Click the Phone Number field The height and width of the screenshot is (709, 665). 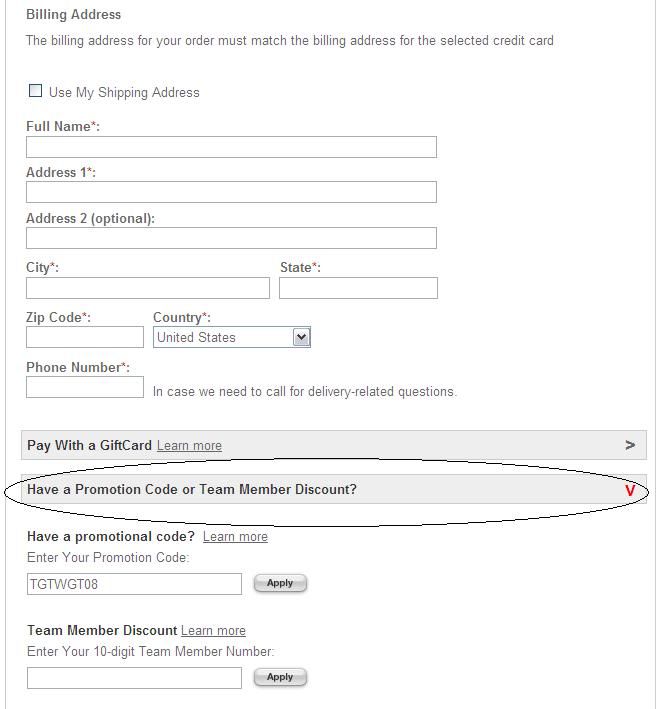tap(85, 387)
